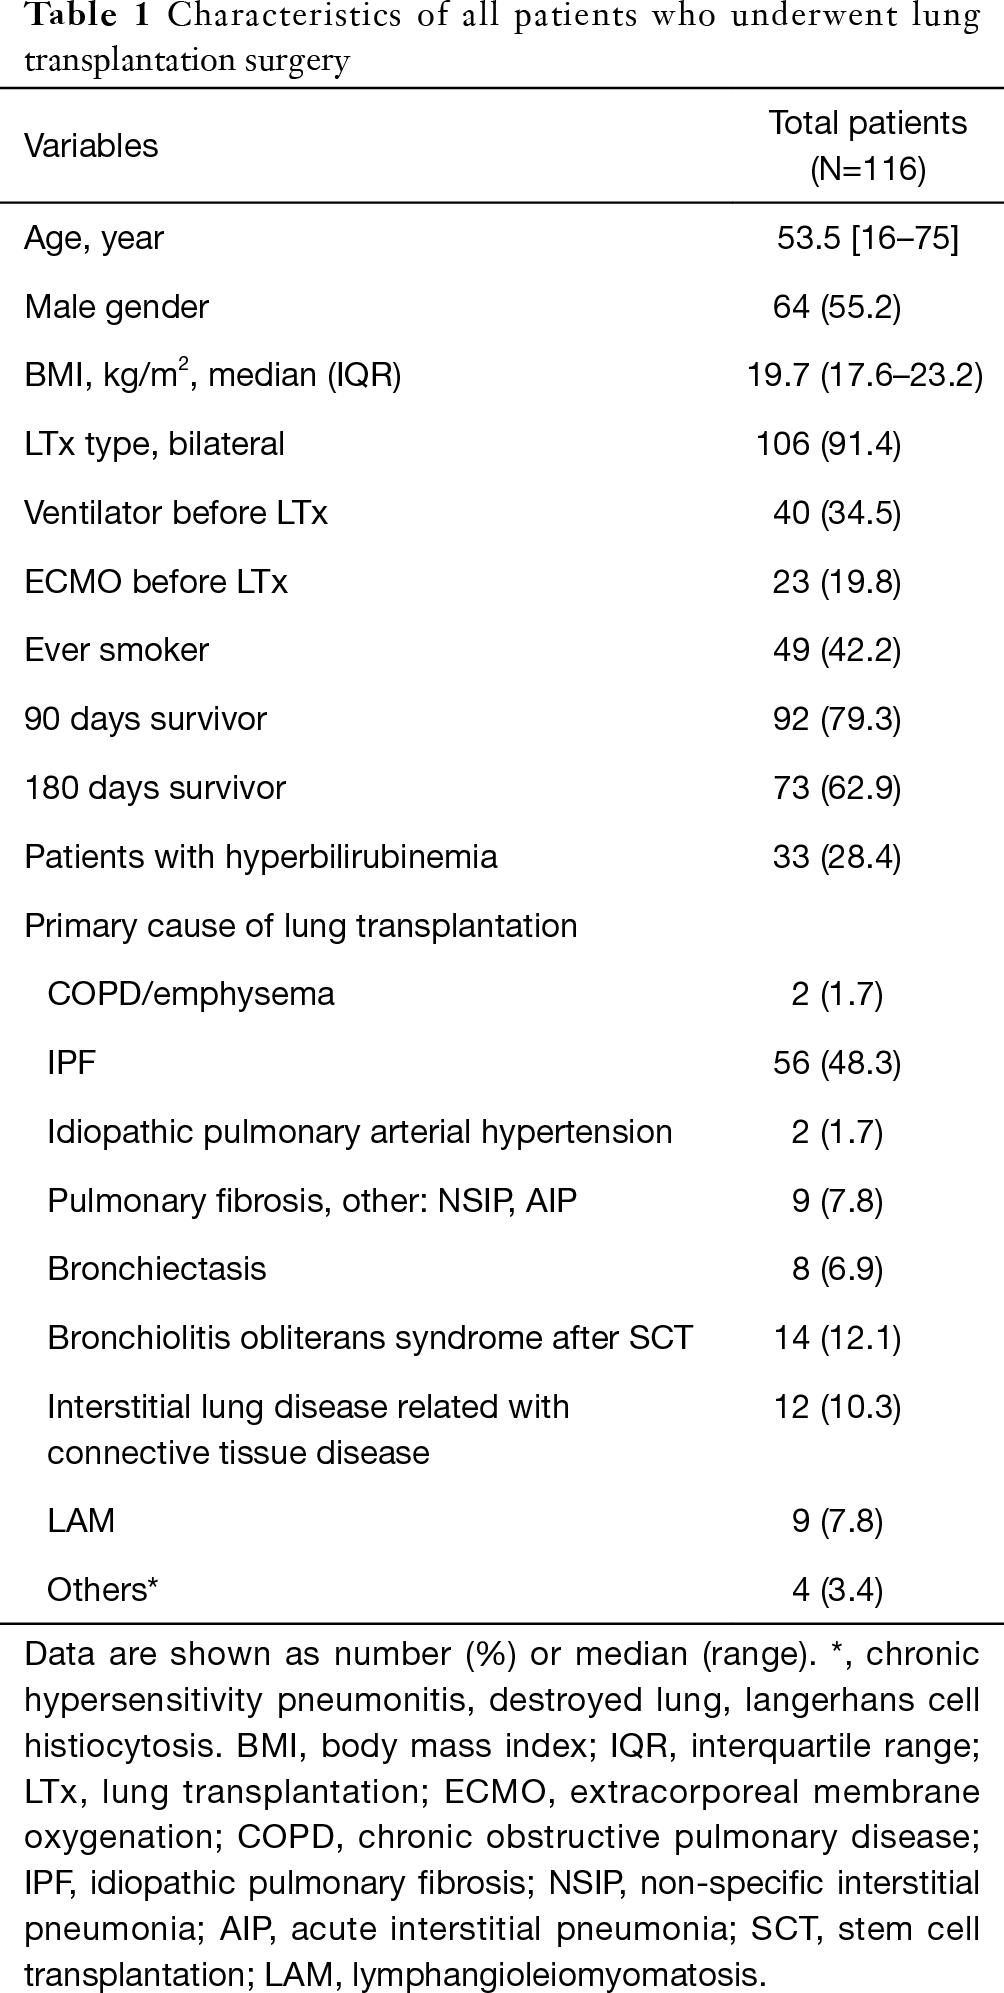Viewport: 1004px width, 1993px height.
Task: Click the 180 days survivor value 73 (62.9)
Action: (x=837, y=788)
